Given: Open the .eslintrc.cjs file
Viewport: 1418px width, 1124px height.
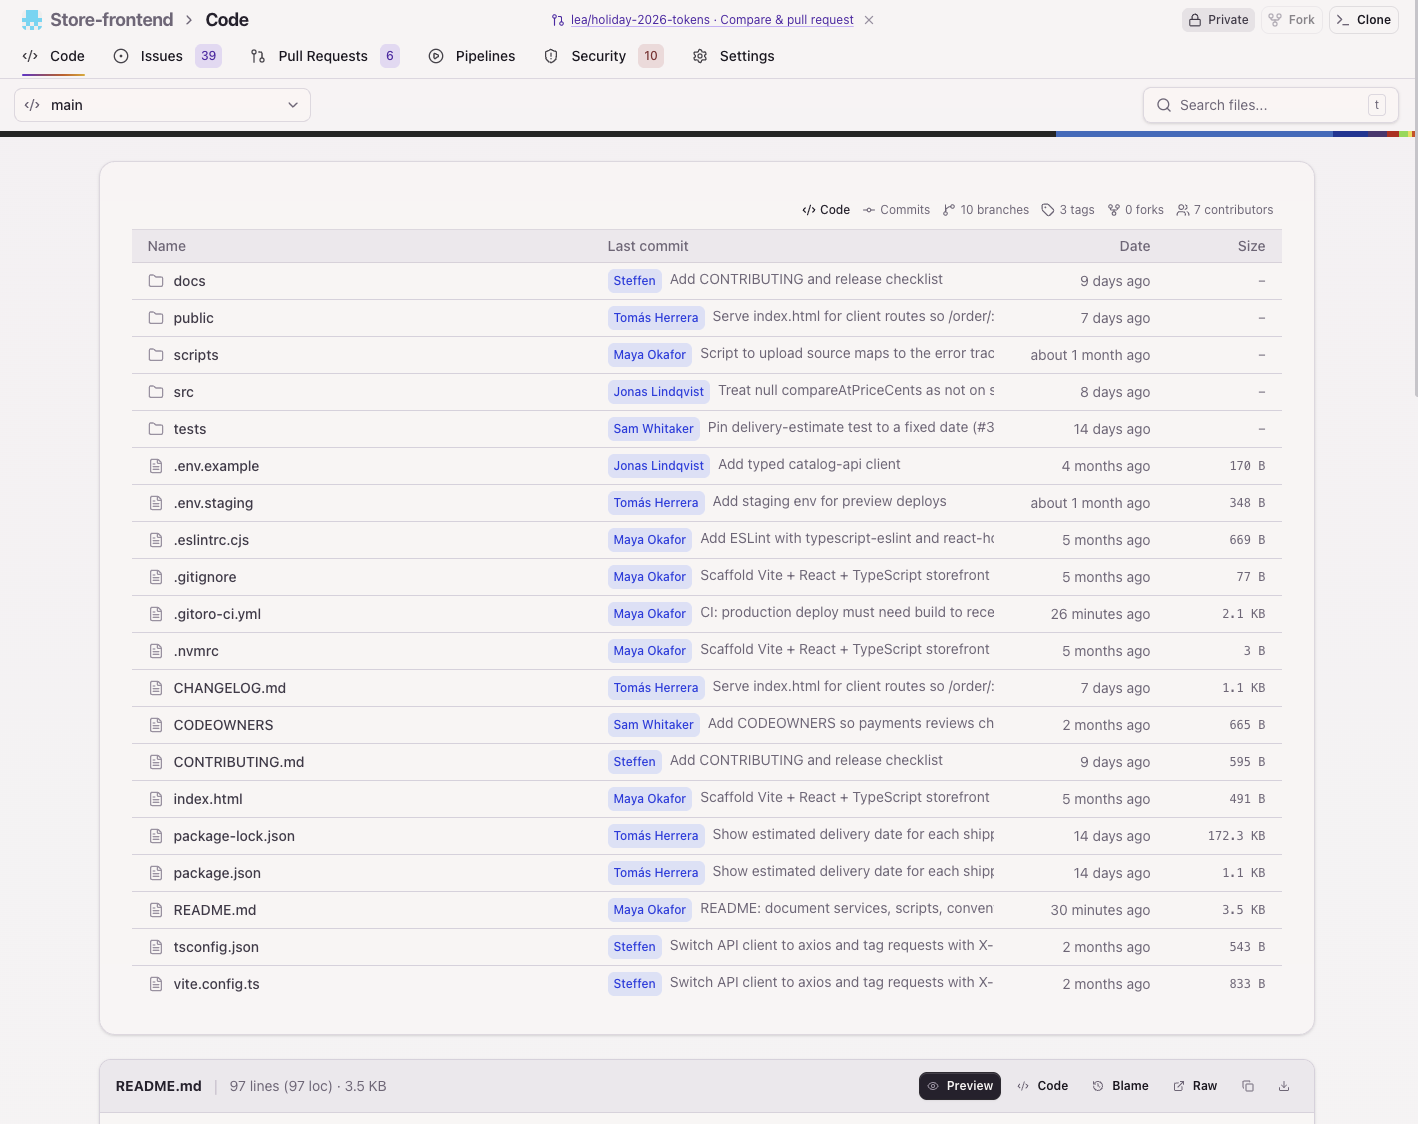Looking at the screenshot, I should (x=211, y=540).
